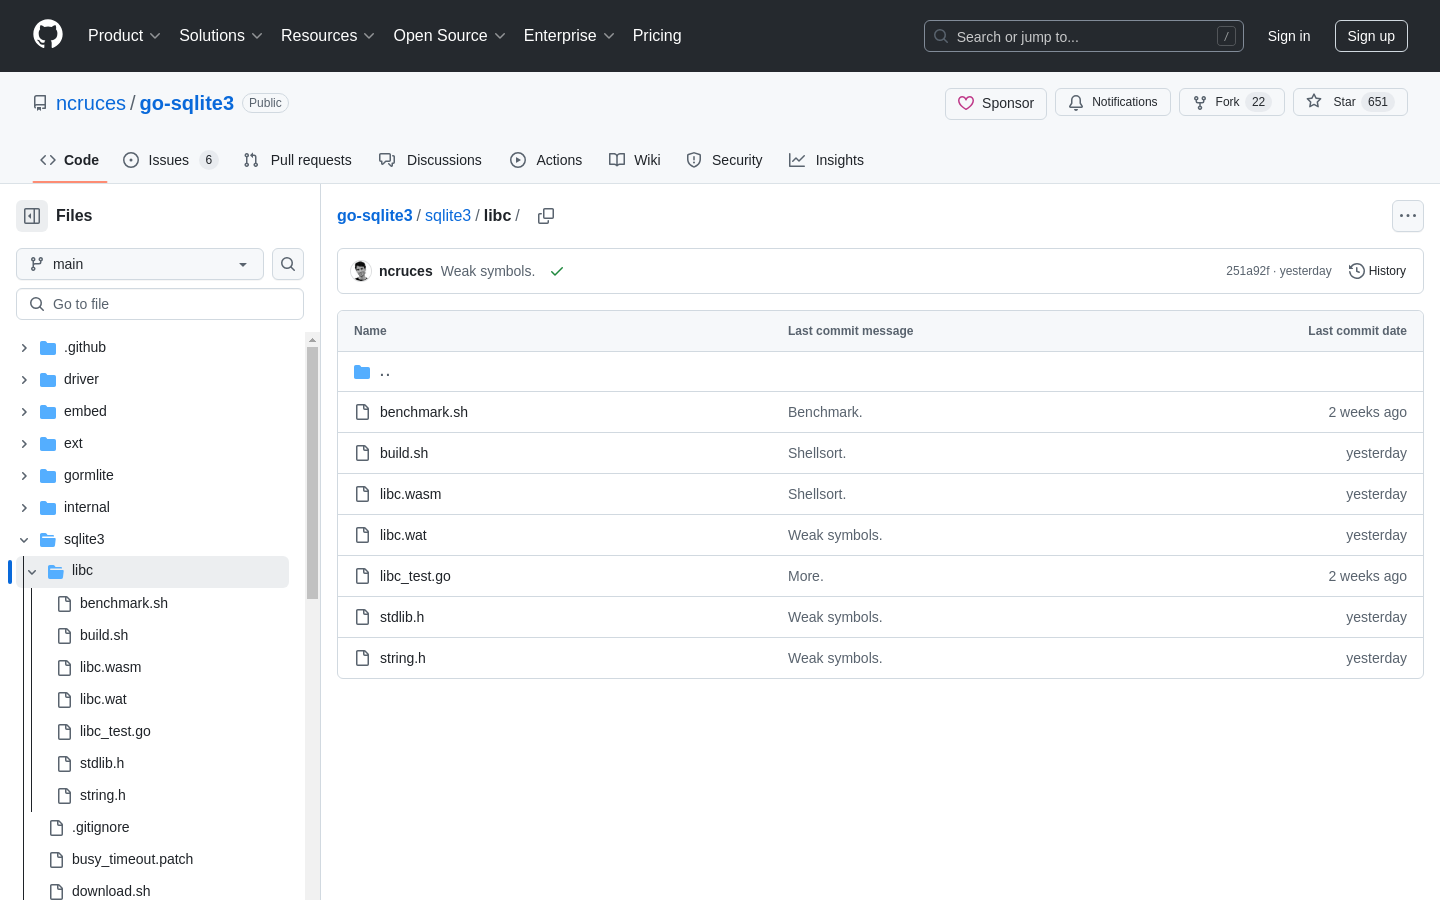Switch to the Issues tab
This screenshot has height=900, width=1440.
tap(170, 160)
